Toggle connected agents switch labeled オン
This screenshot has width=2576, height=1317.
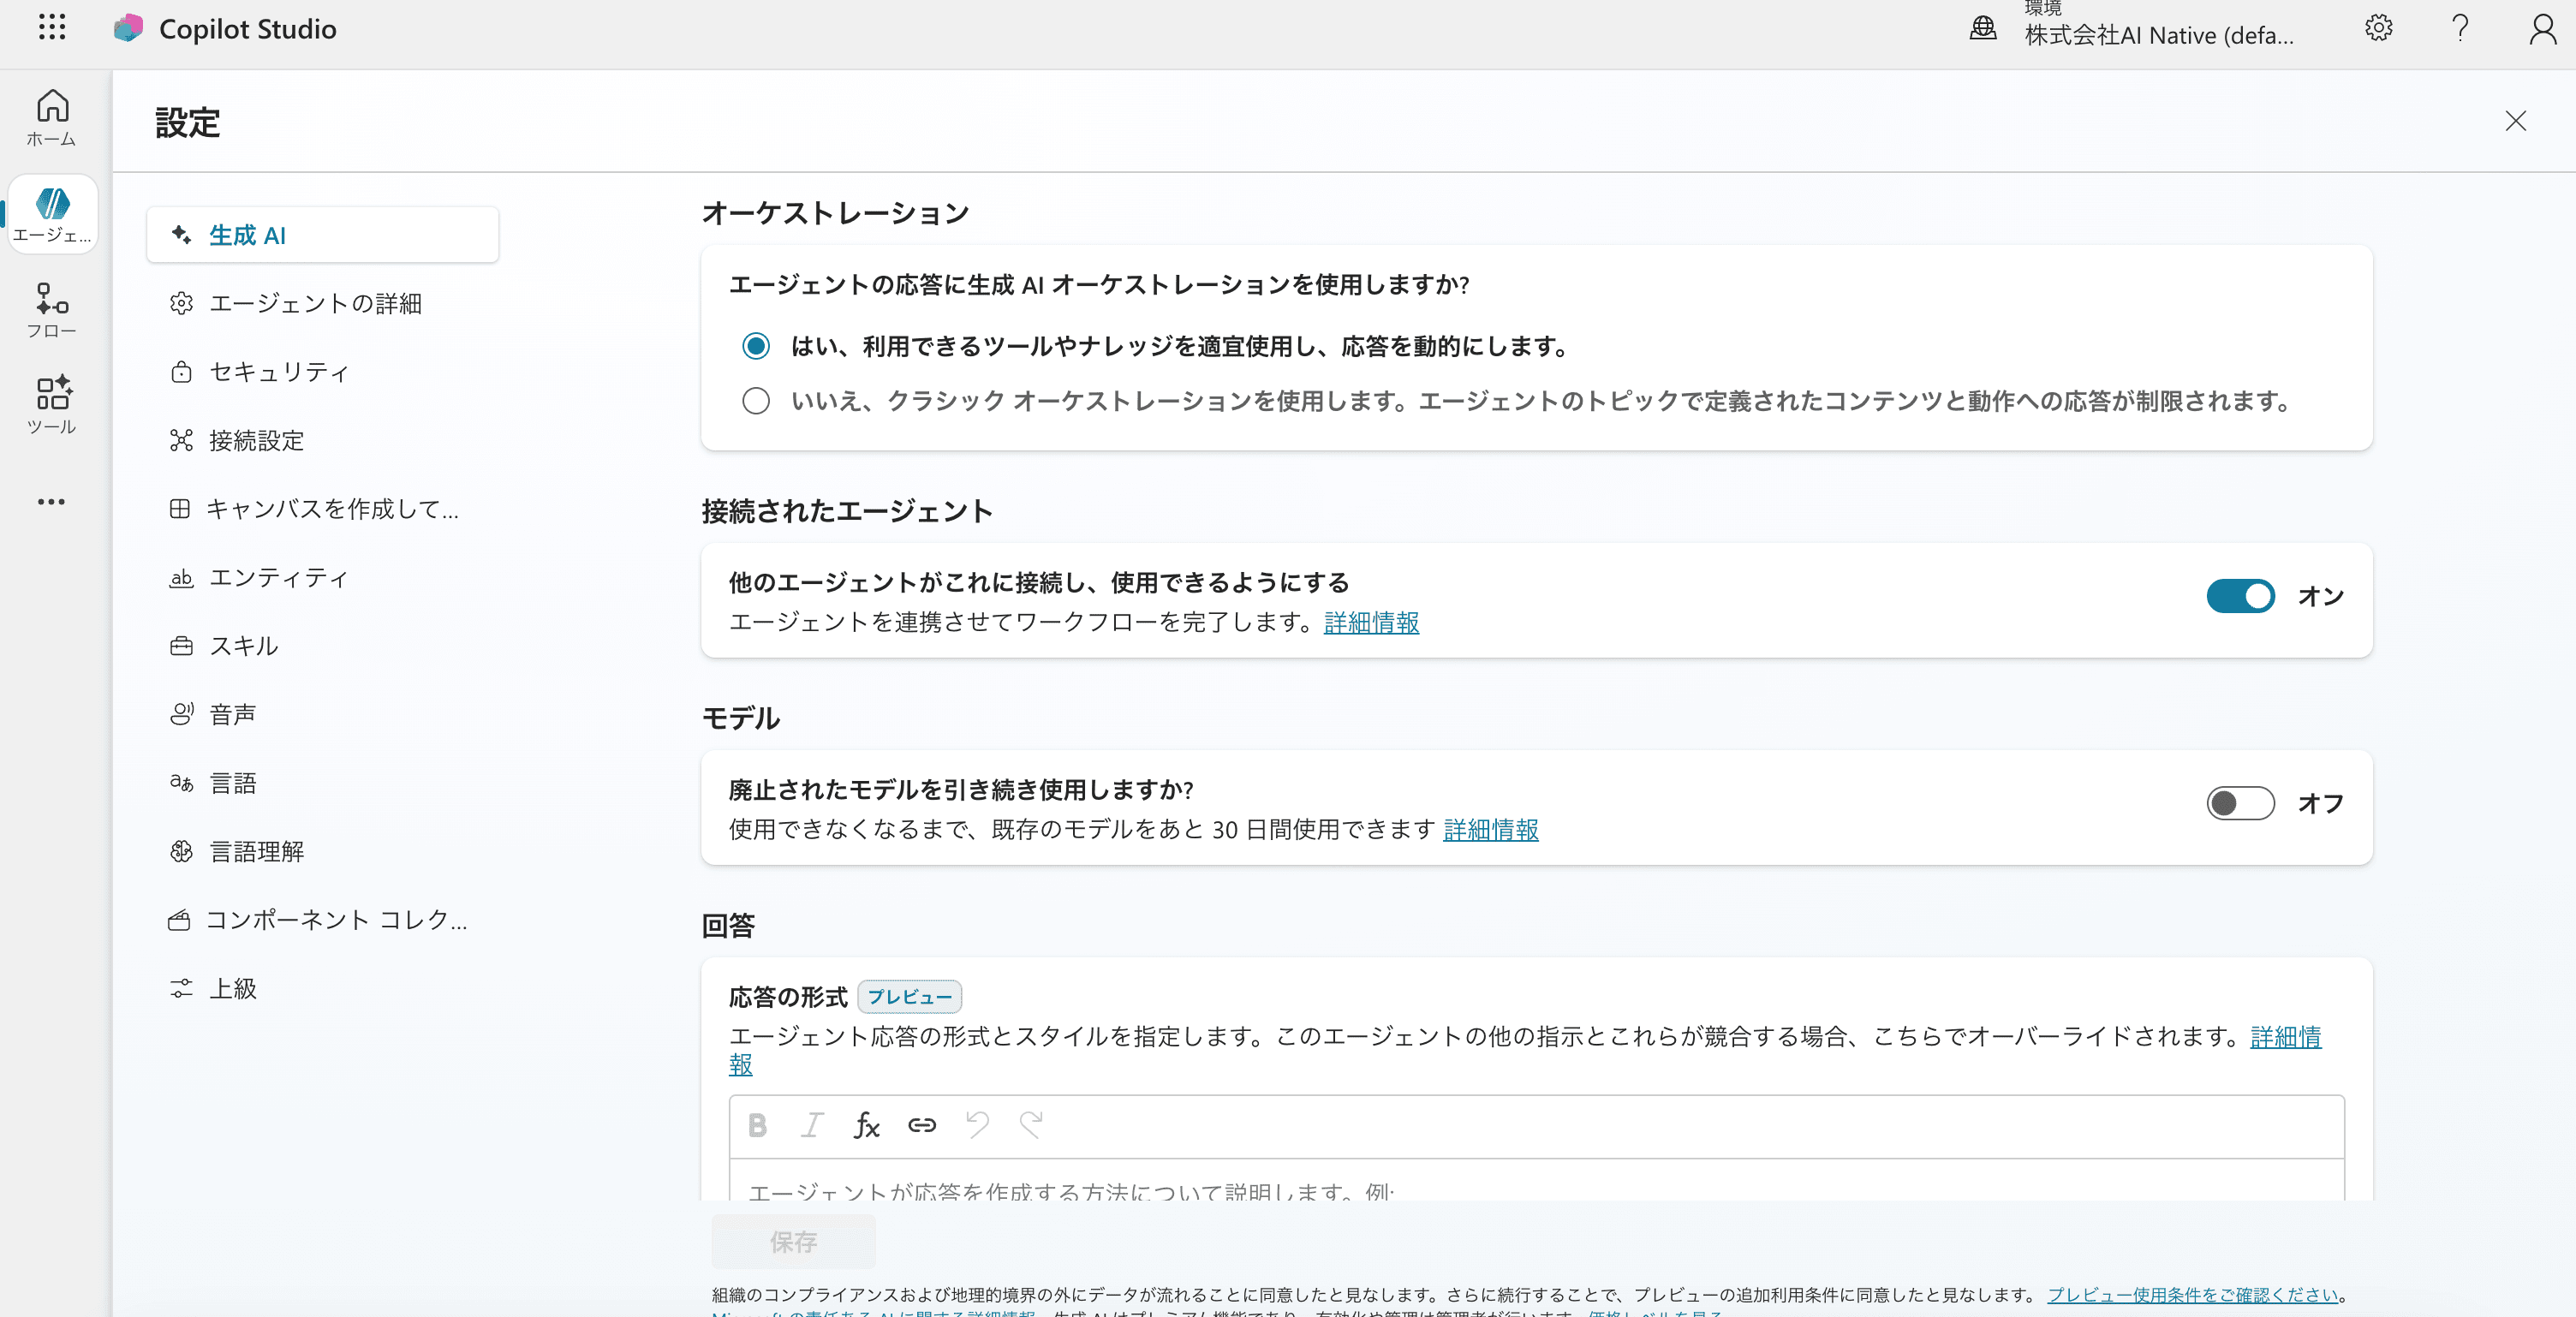coord(2240,596)
